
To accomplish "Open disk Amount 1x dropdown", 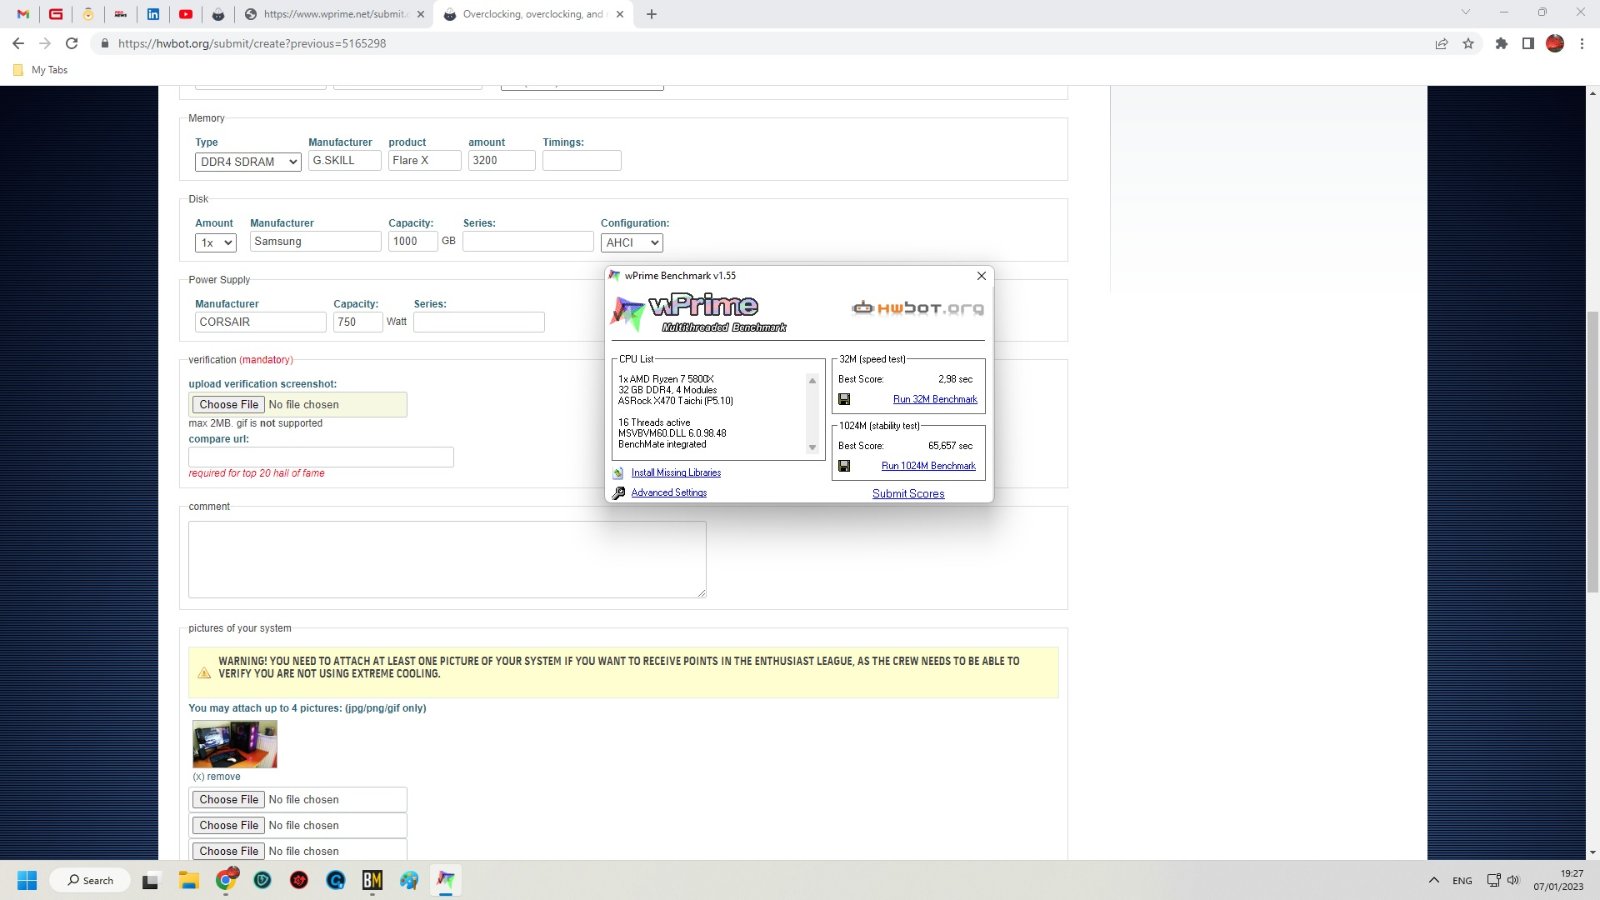I will [215, 242].
